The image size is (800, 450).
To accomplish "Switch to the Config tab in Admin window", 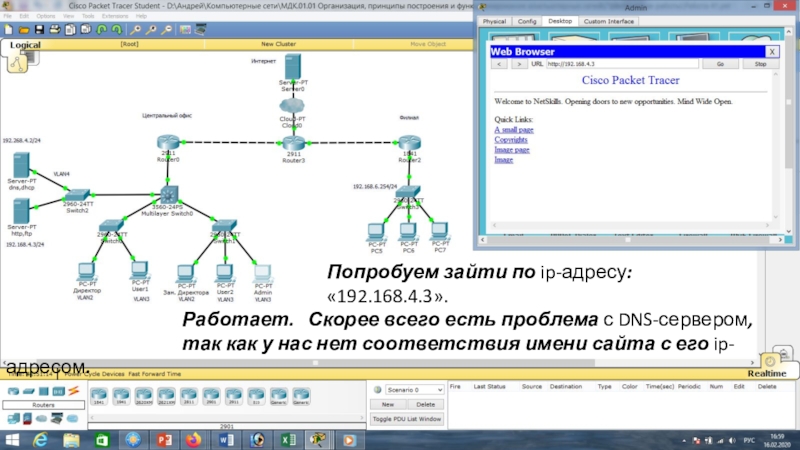I will [527, 21].
